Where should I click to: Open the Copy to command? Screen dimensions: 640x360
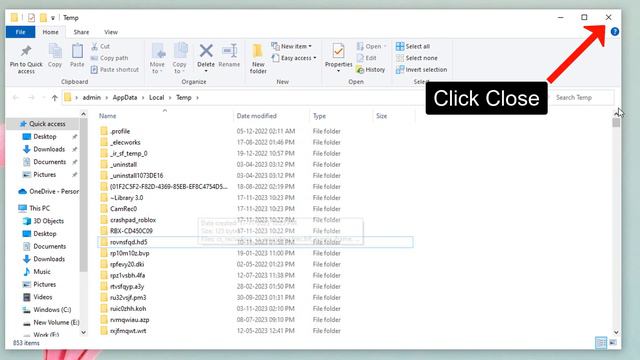point(180,58)
